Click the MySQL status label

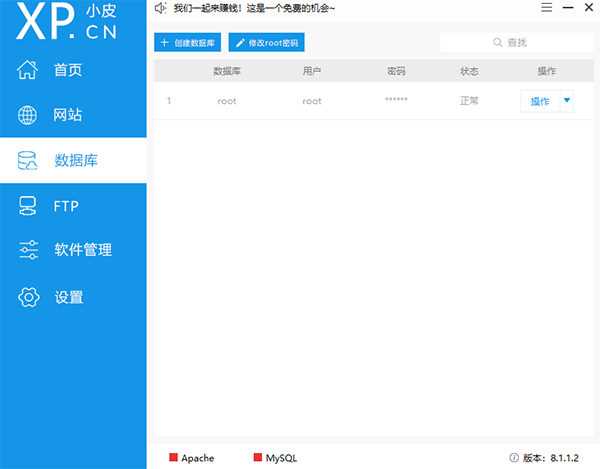pyautogui.click(x=281, y=458)
